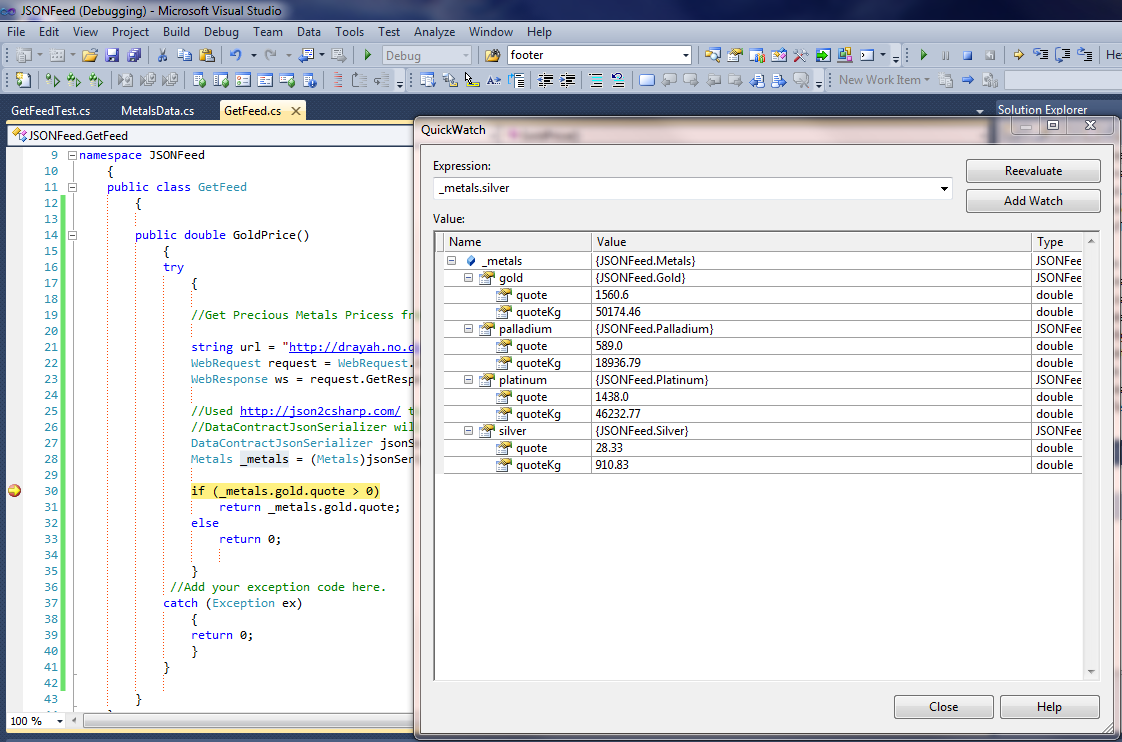This screenshot has width=1122, height=742.
Task: Collapse the platinum tree node
Action: click(x=469, y=380)
